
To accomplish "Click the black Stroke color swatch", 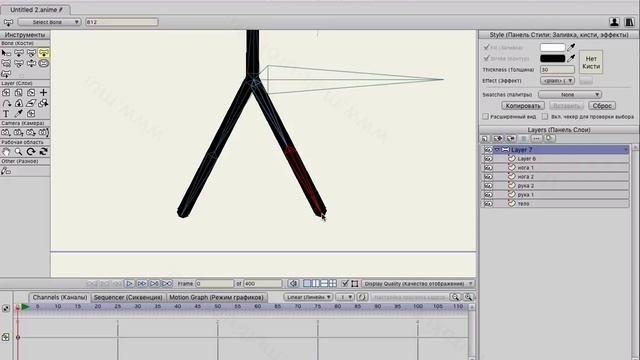I will [x=553, y=58].
